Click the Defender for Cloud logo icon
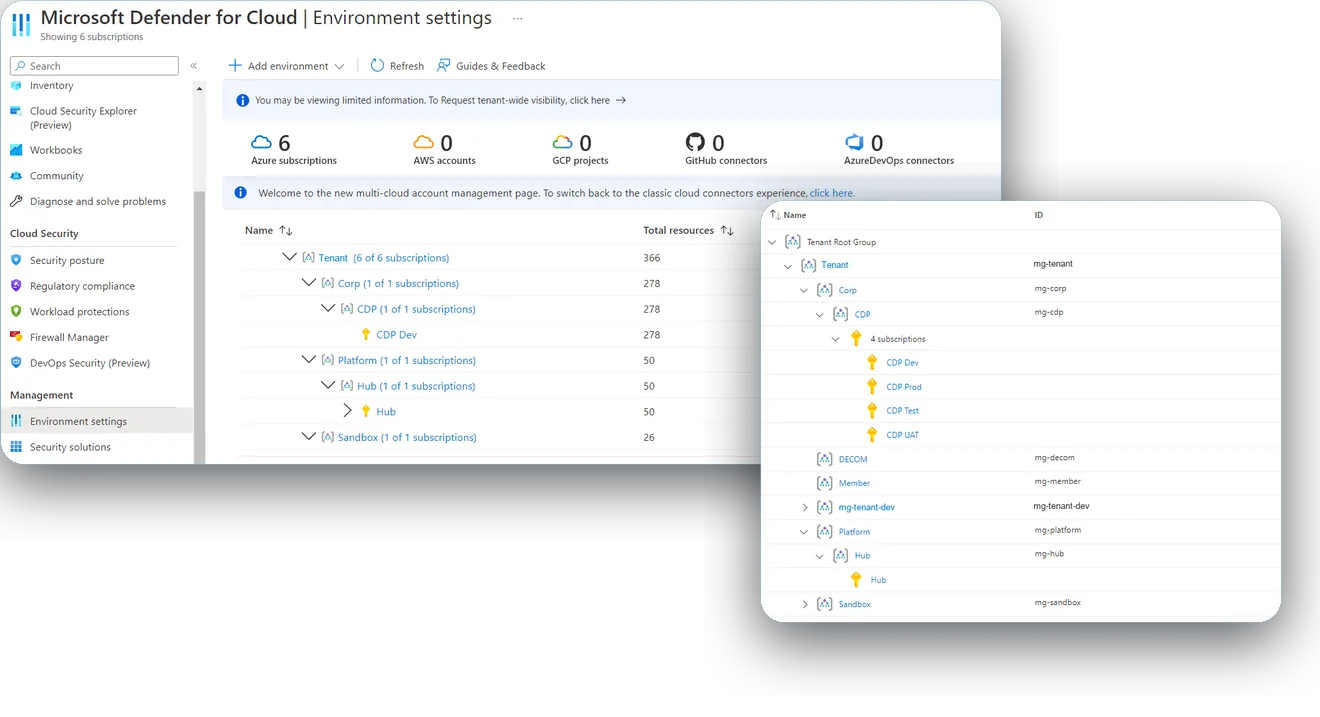The height and width of the screenshot is (717, 1320). click(21, 25)
